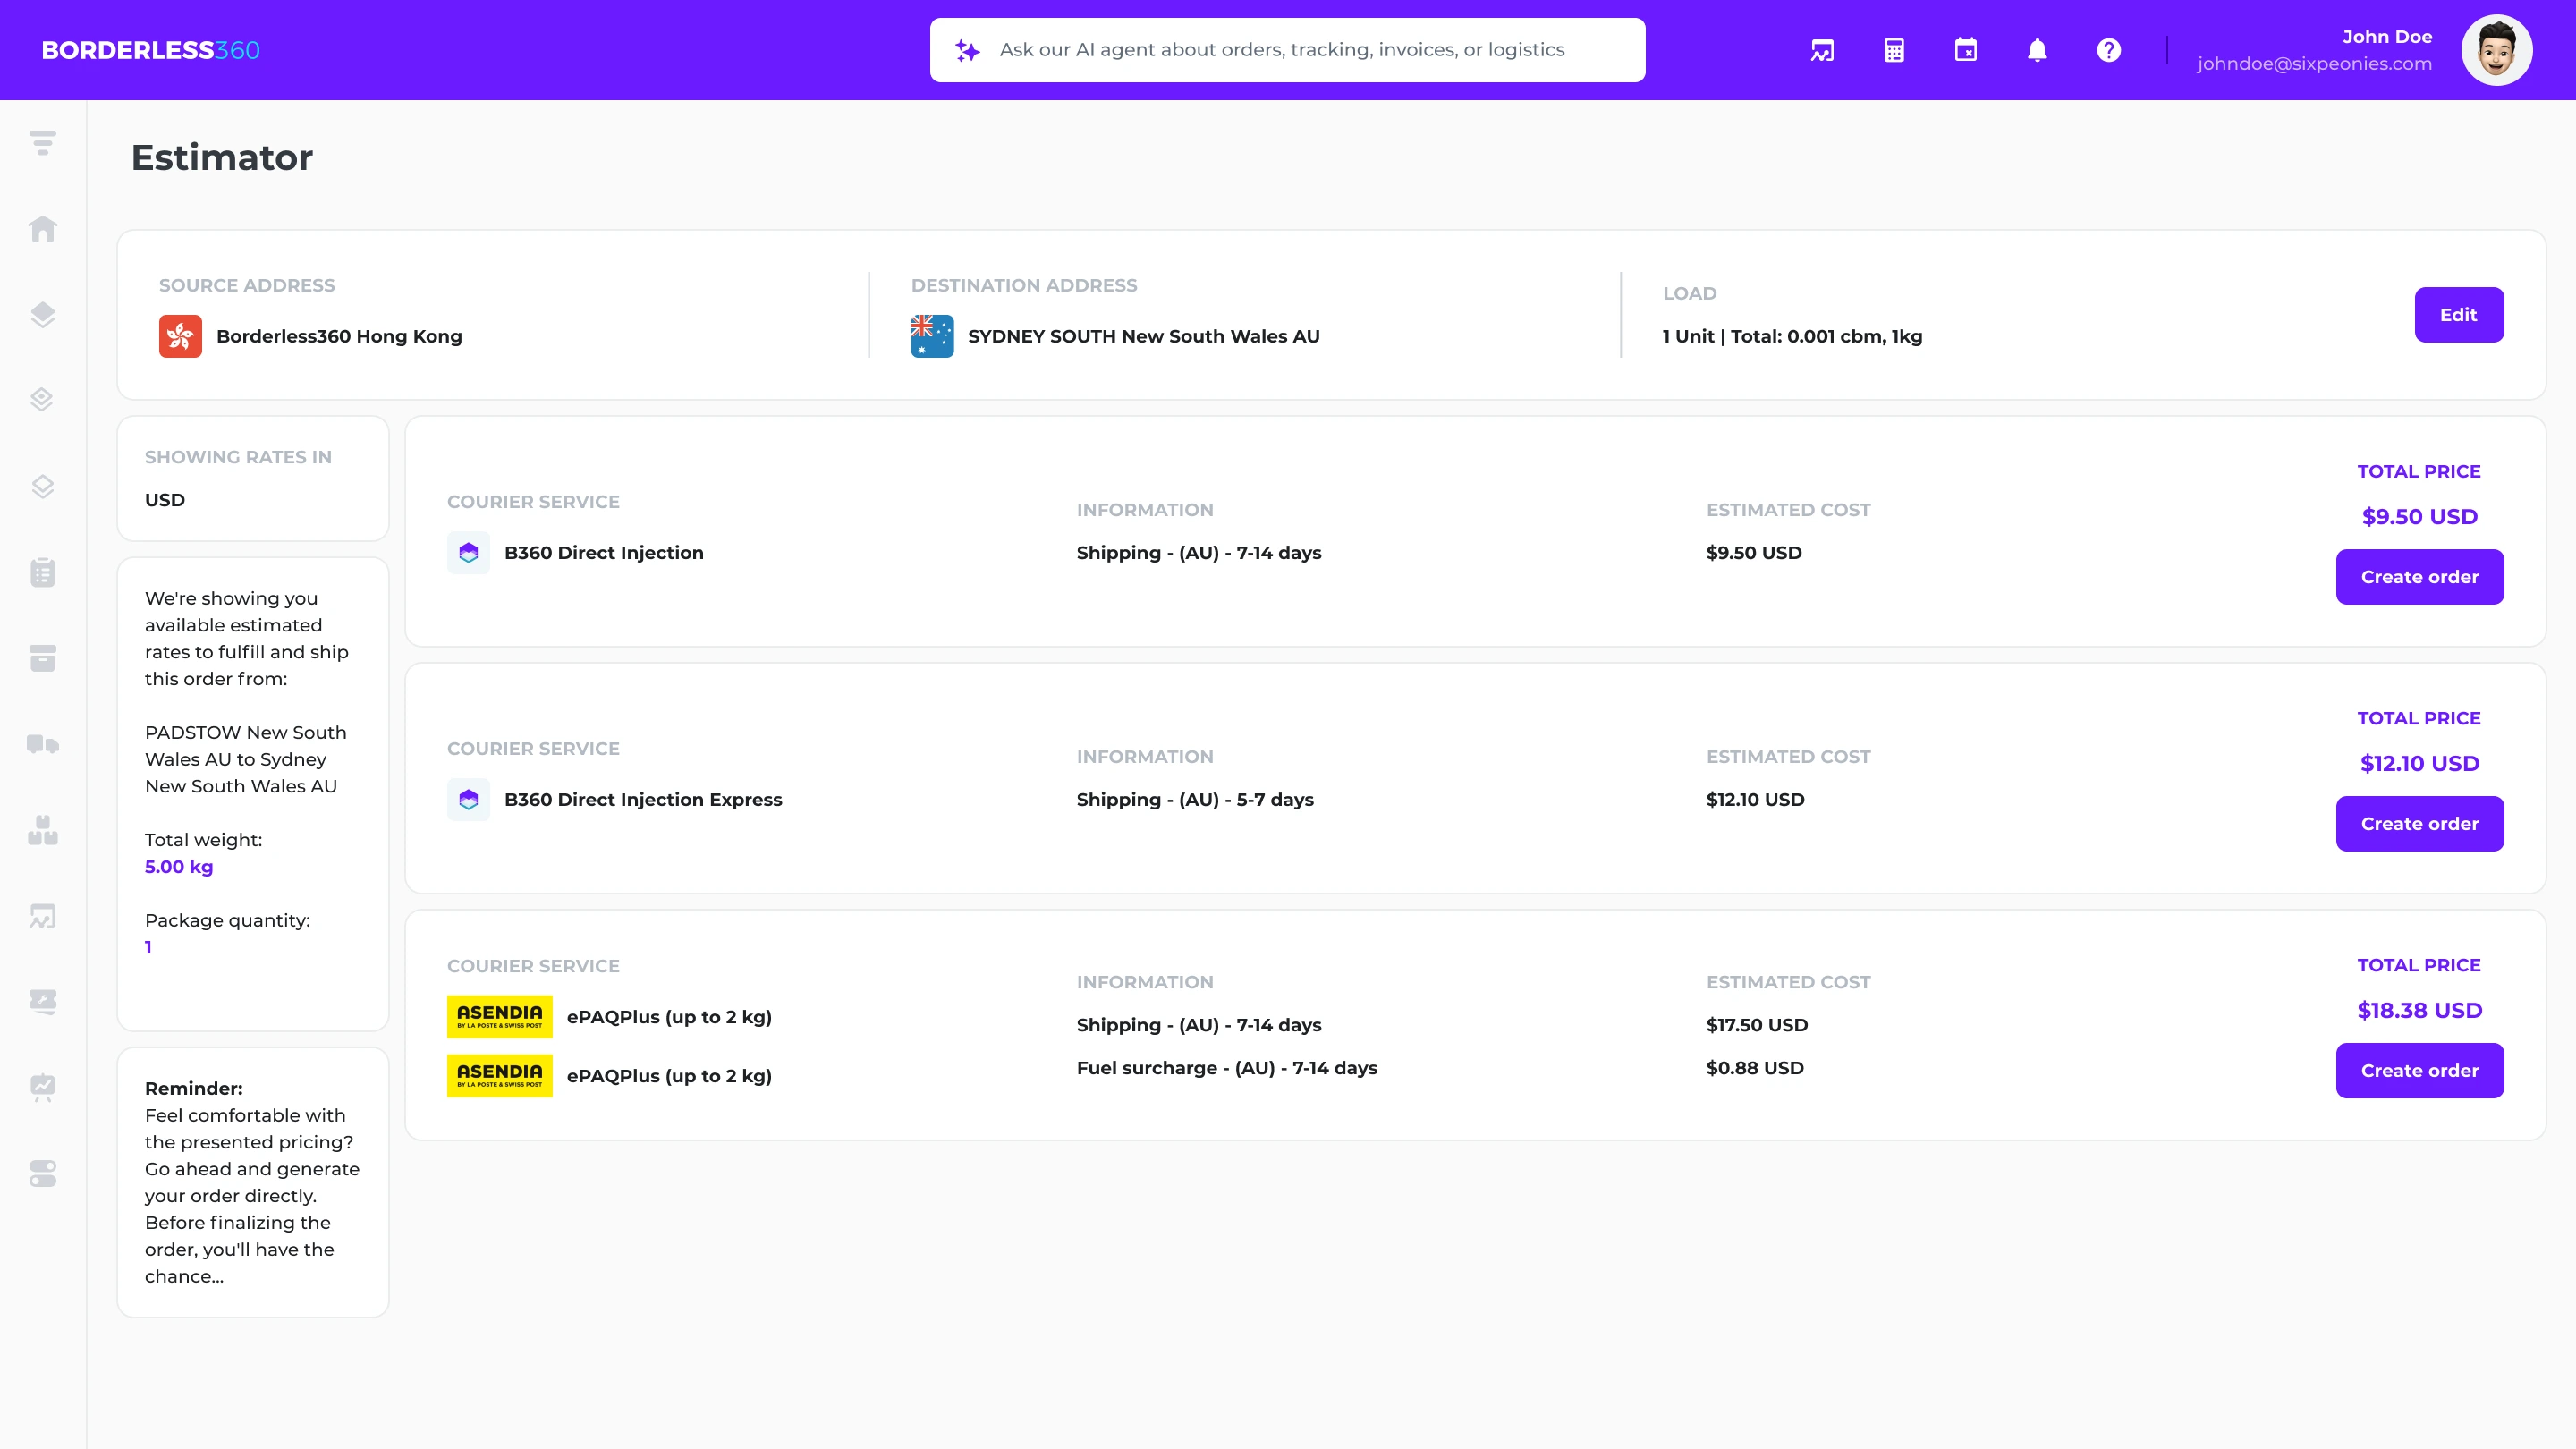Open the calendar icon in header
This screenshot has height=1449, width=2576.
[x=1965, y=50]
